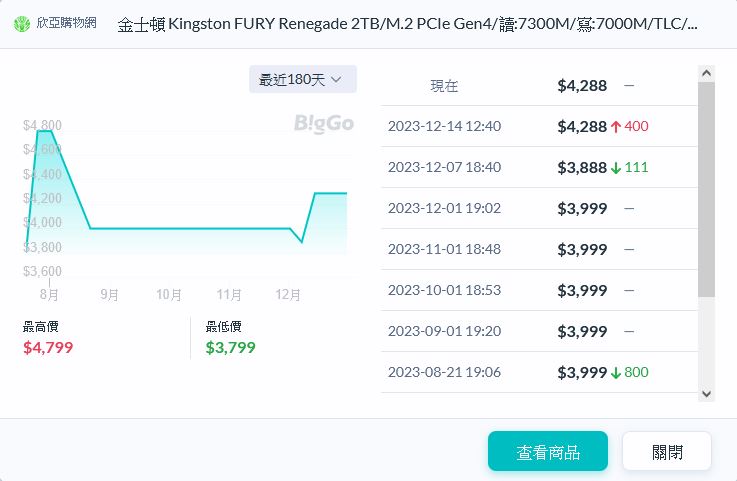Click the 12月 label on the chart axis

pos(288,294)
